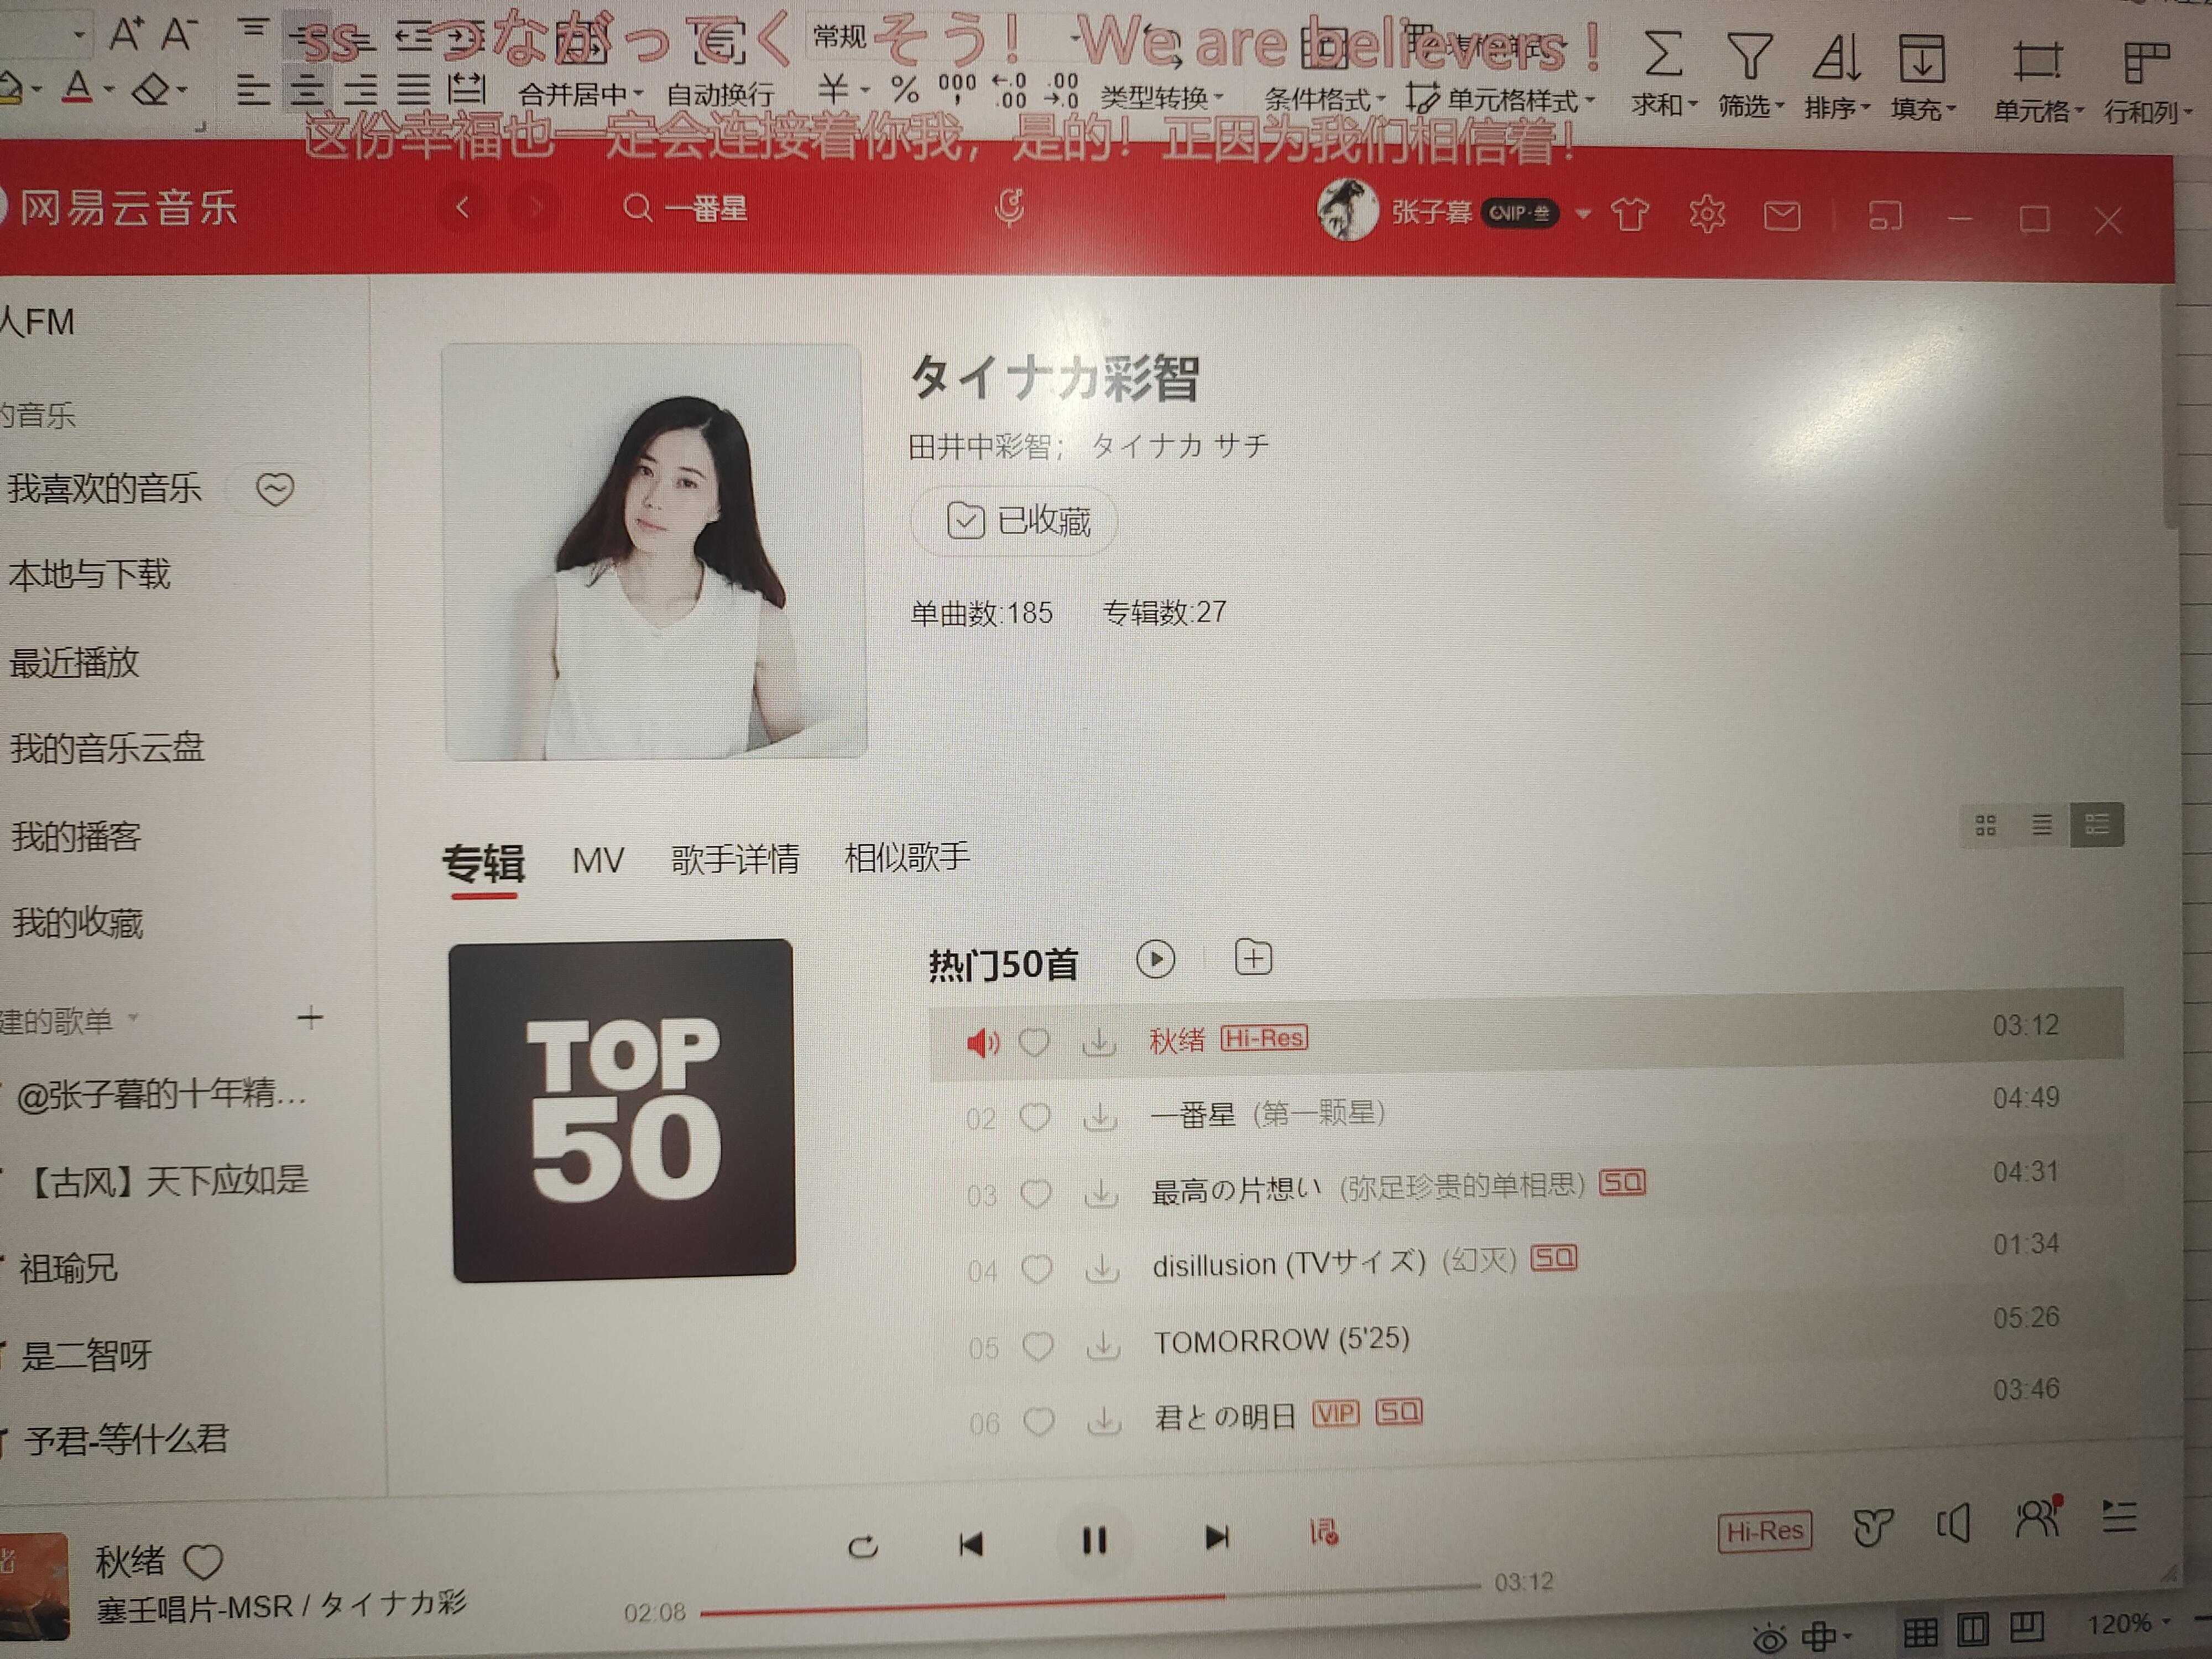The image size is (2212, 1659).
Task: Open the listen together friends icon
Action: (2038, 1518)
